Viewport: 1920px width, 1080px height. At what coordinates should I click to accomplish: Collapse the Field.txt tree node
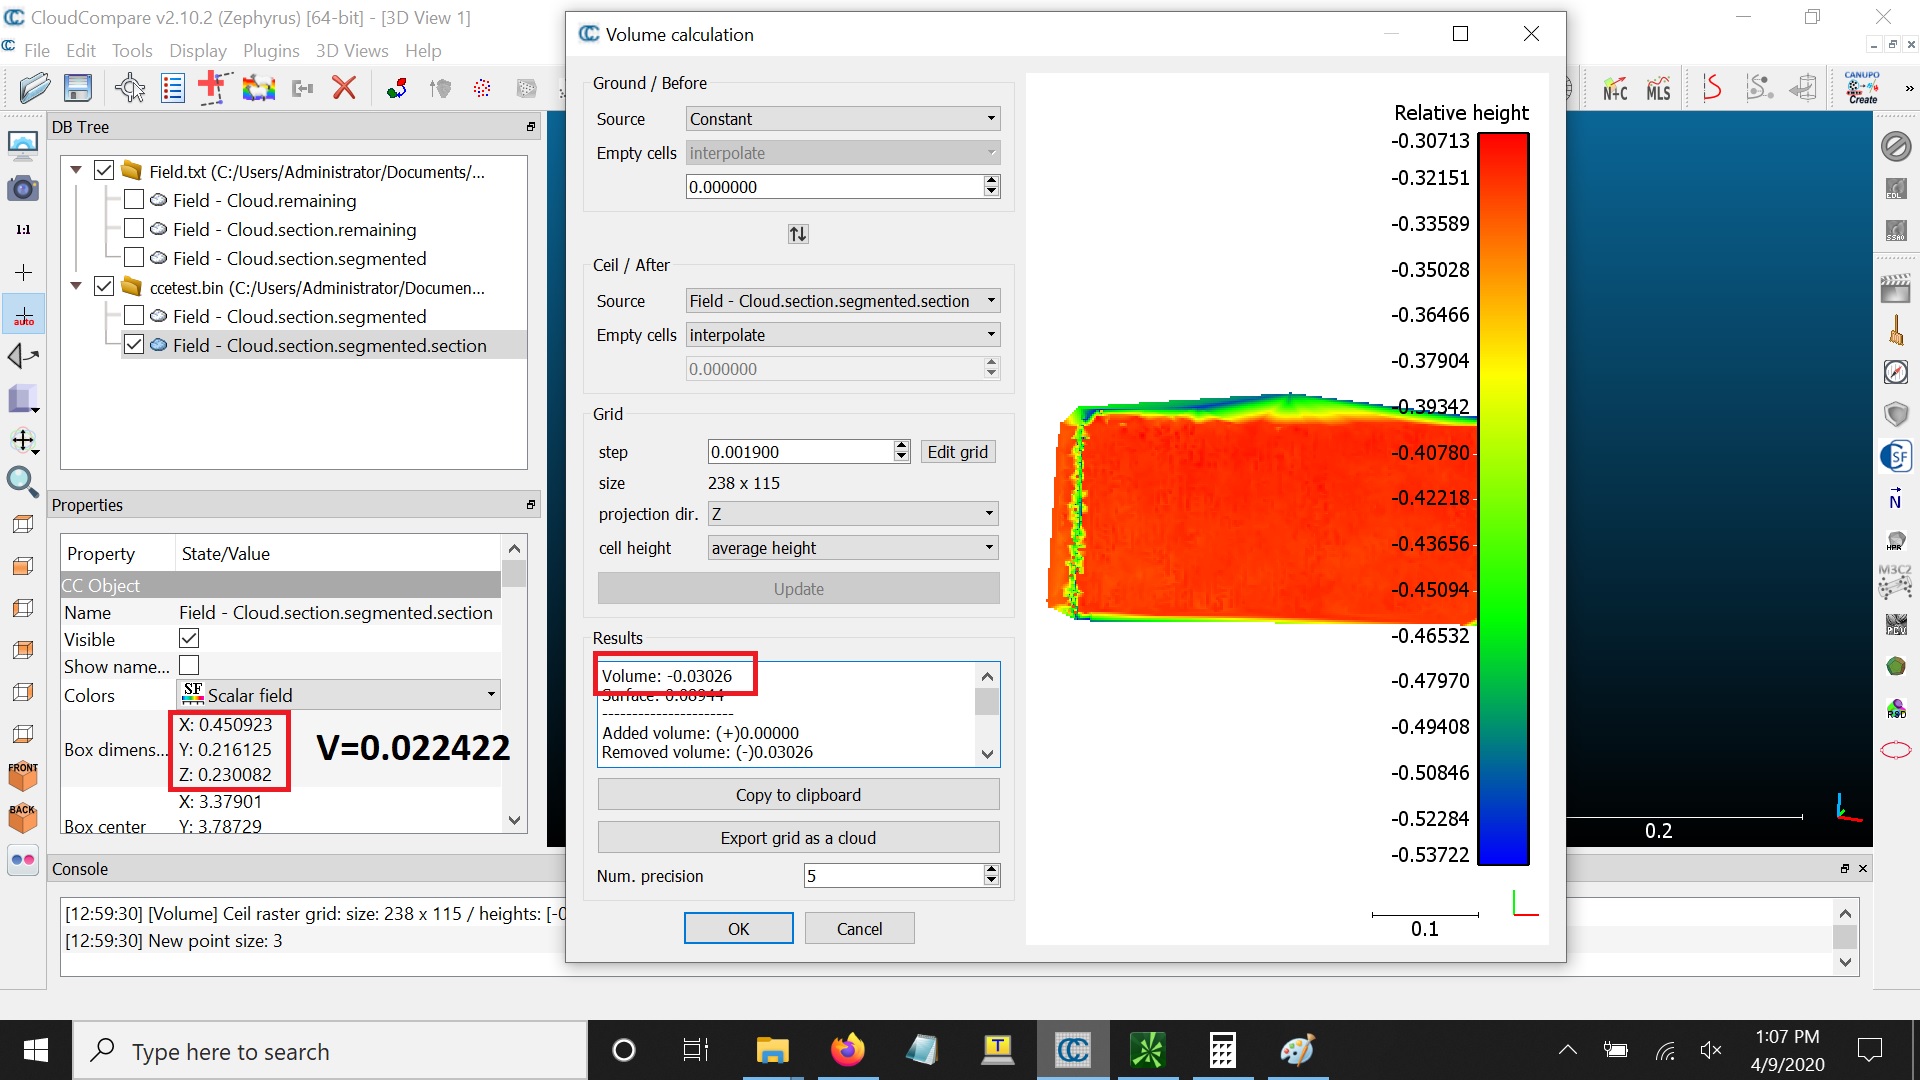[76, 171]
